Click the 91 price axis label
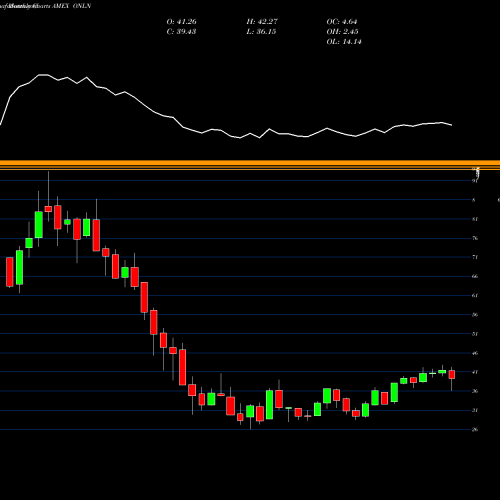The image size is (500, 500). tap(475, 181)
